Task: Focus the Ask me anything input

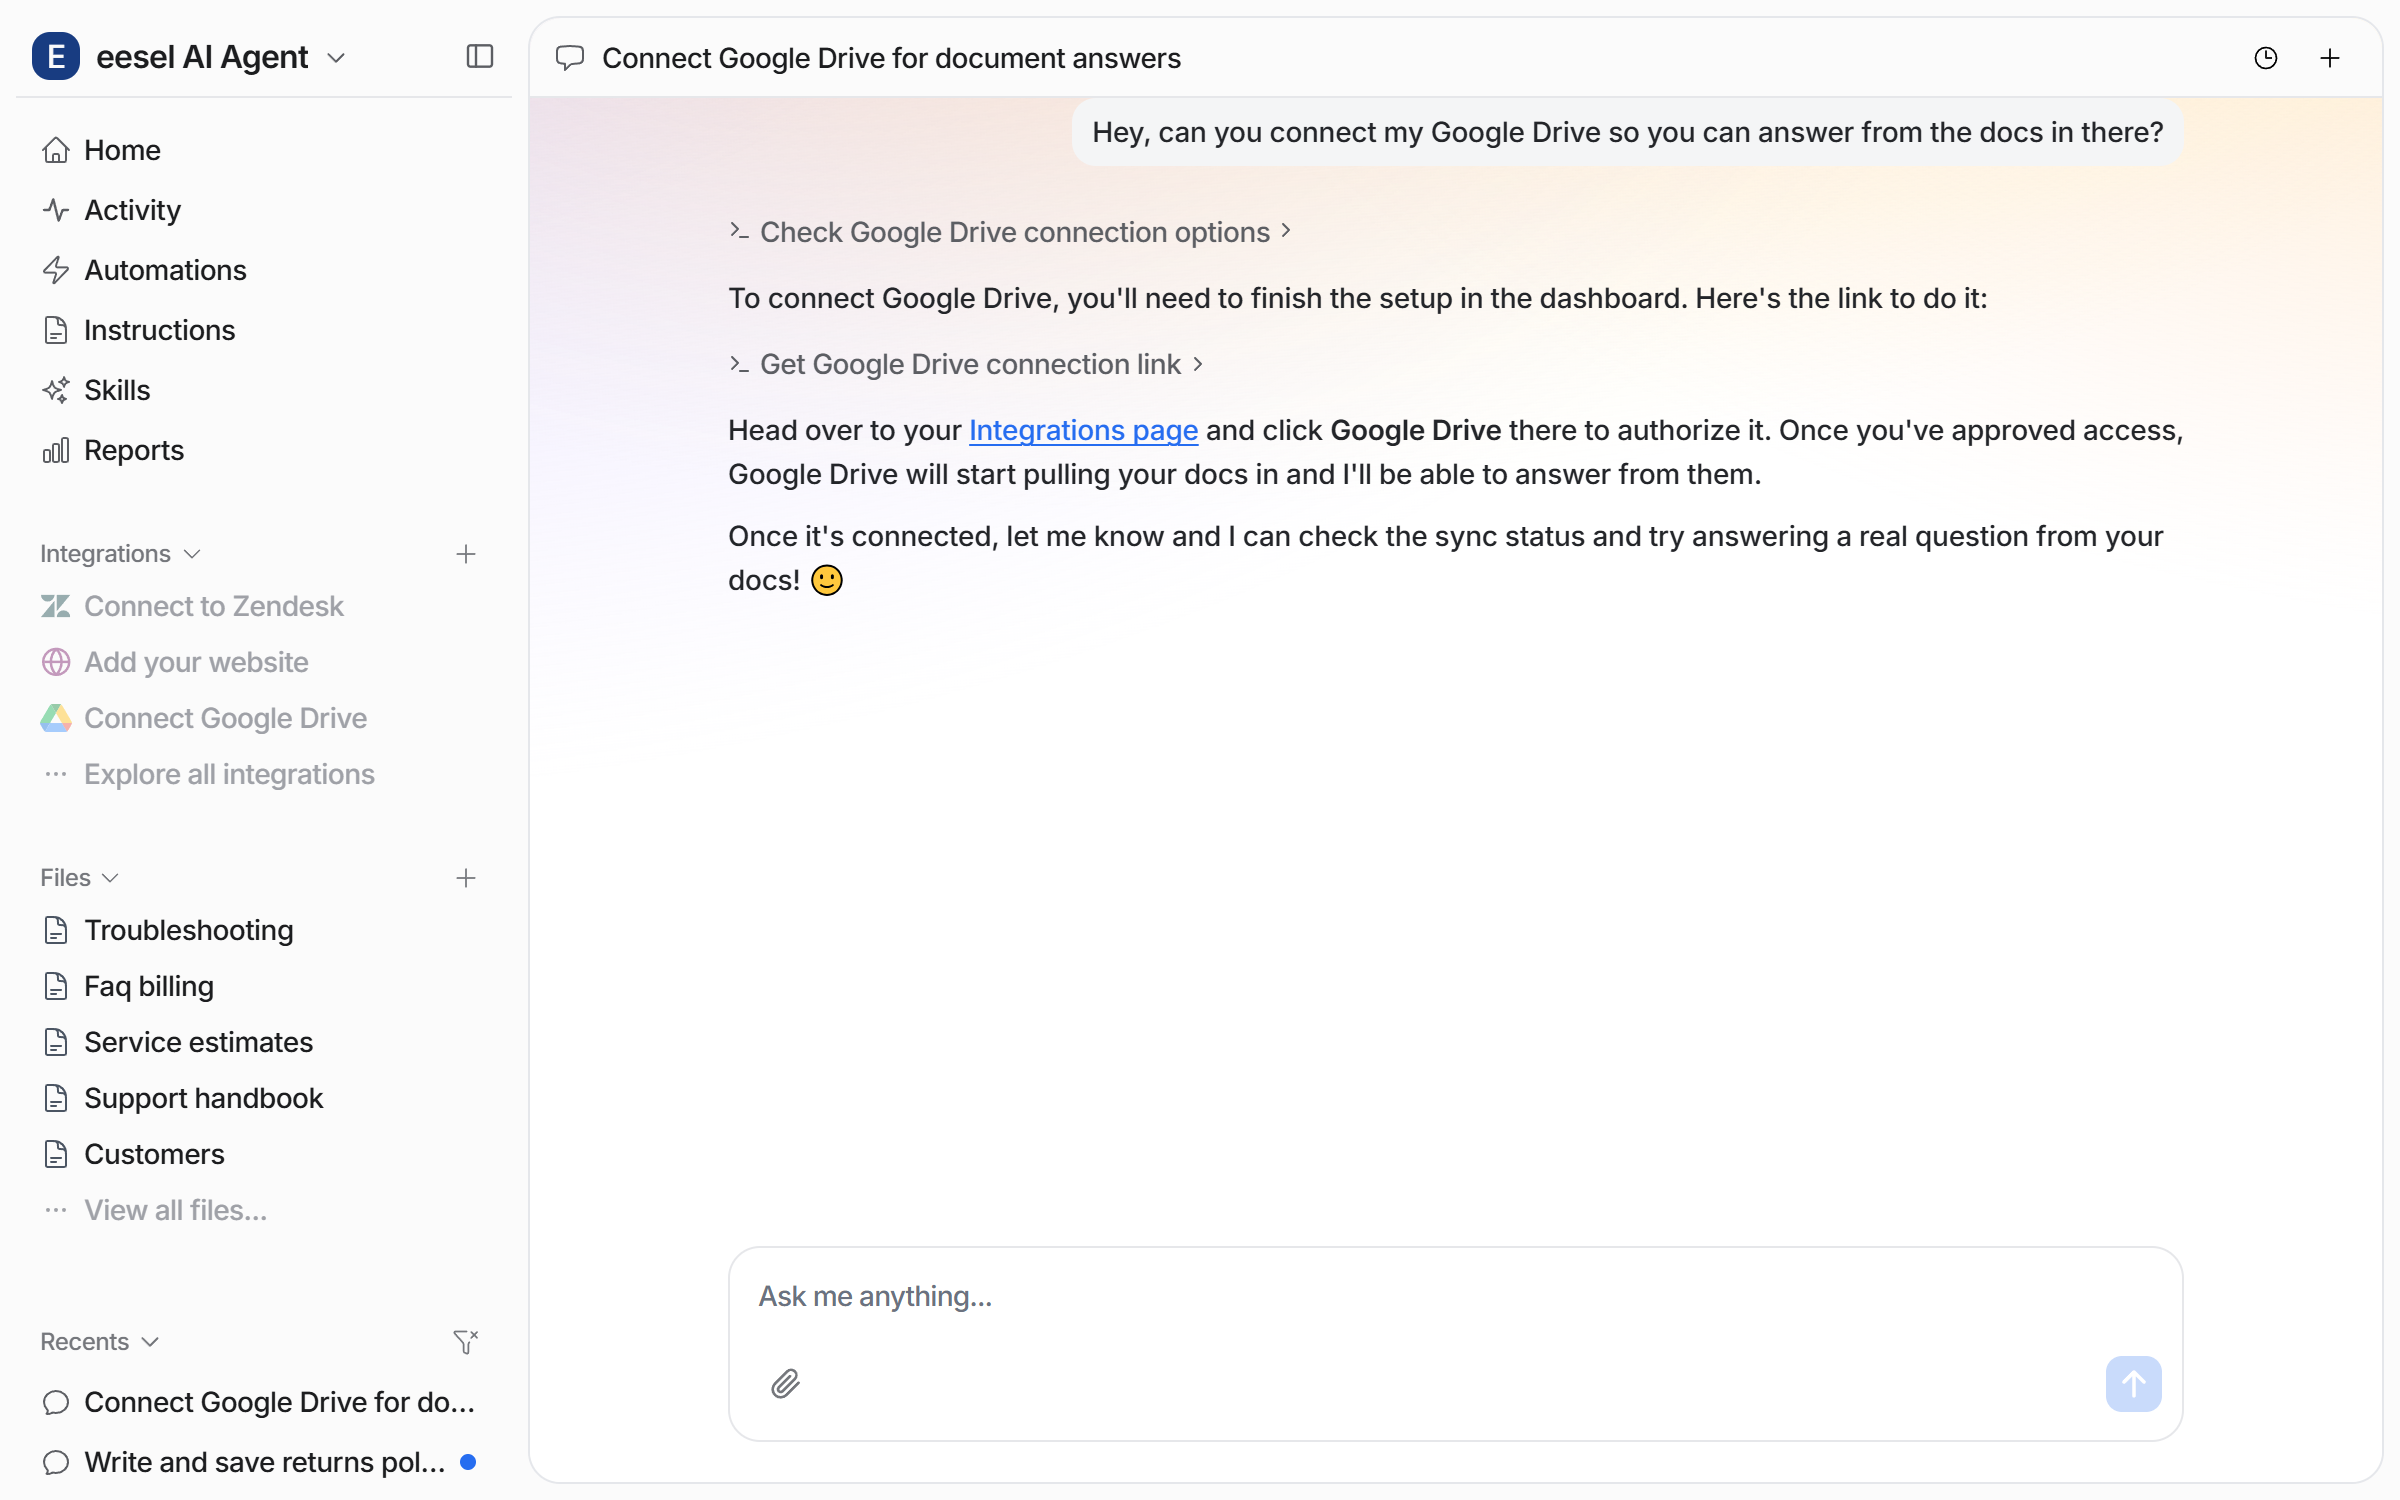Action: click(1455, 1297)
